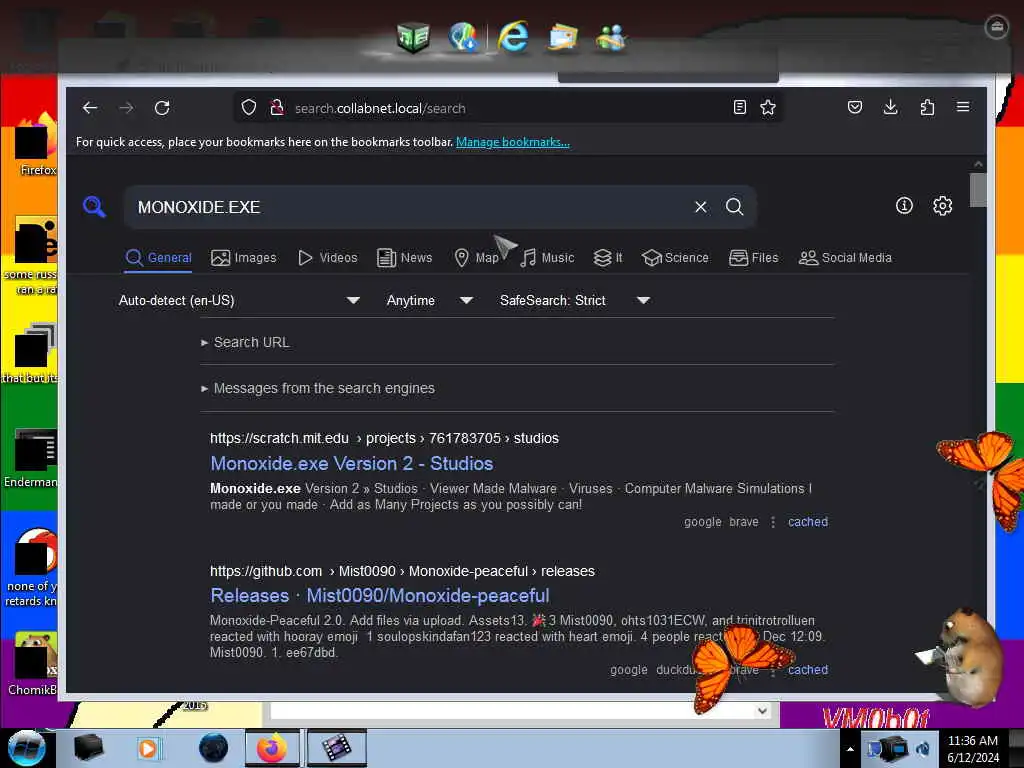The height and width of the screenshot is (768, 1024).
Task: Open the Auto-detect language dropdown
Action: [x=239, y=300]
